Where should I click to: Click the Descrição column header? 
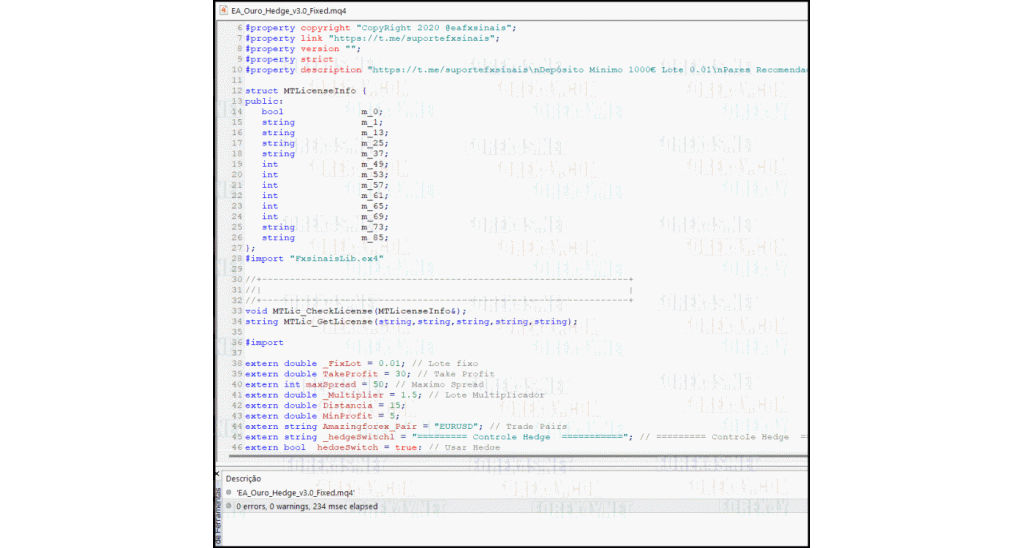(x=244, y=478)
